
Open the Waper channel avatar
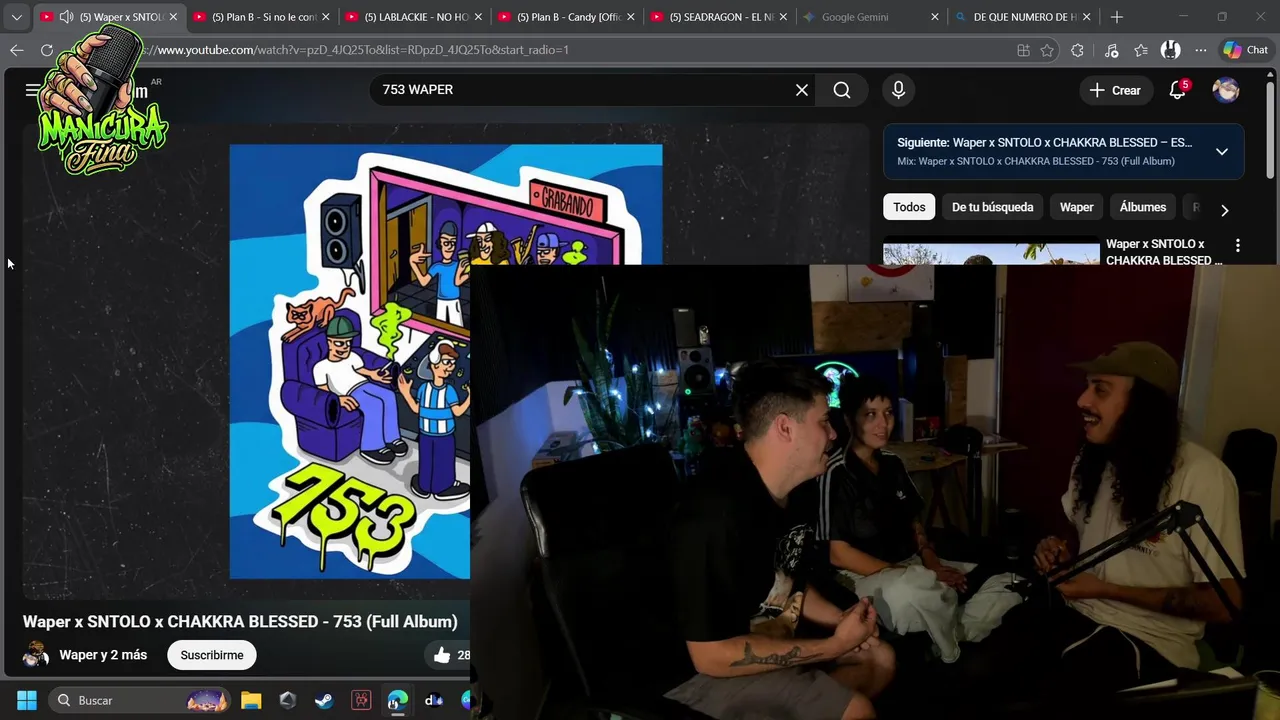[x=36, y=655]
